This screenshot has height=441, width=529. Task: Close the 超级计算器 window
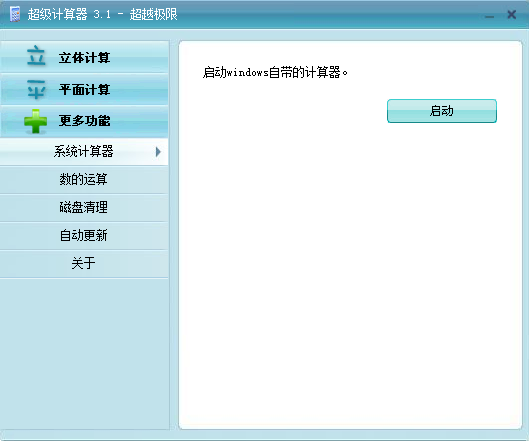point(512,15)
